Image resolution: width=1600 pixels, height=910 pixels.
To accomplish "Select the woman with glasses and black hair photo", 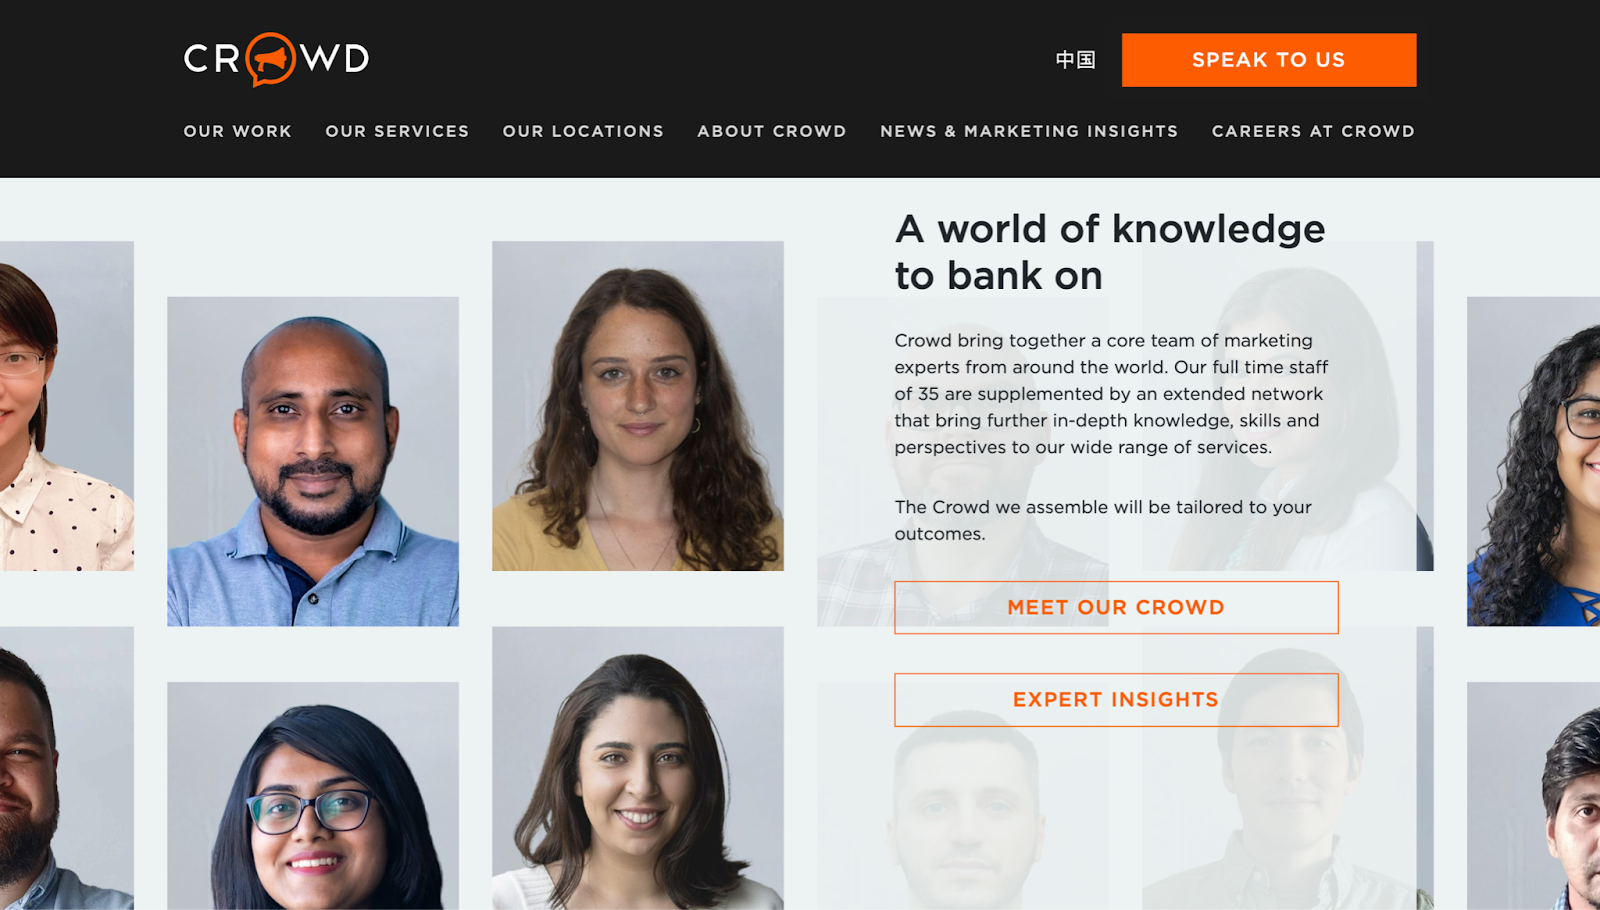I will pos(313,796).
